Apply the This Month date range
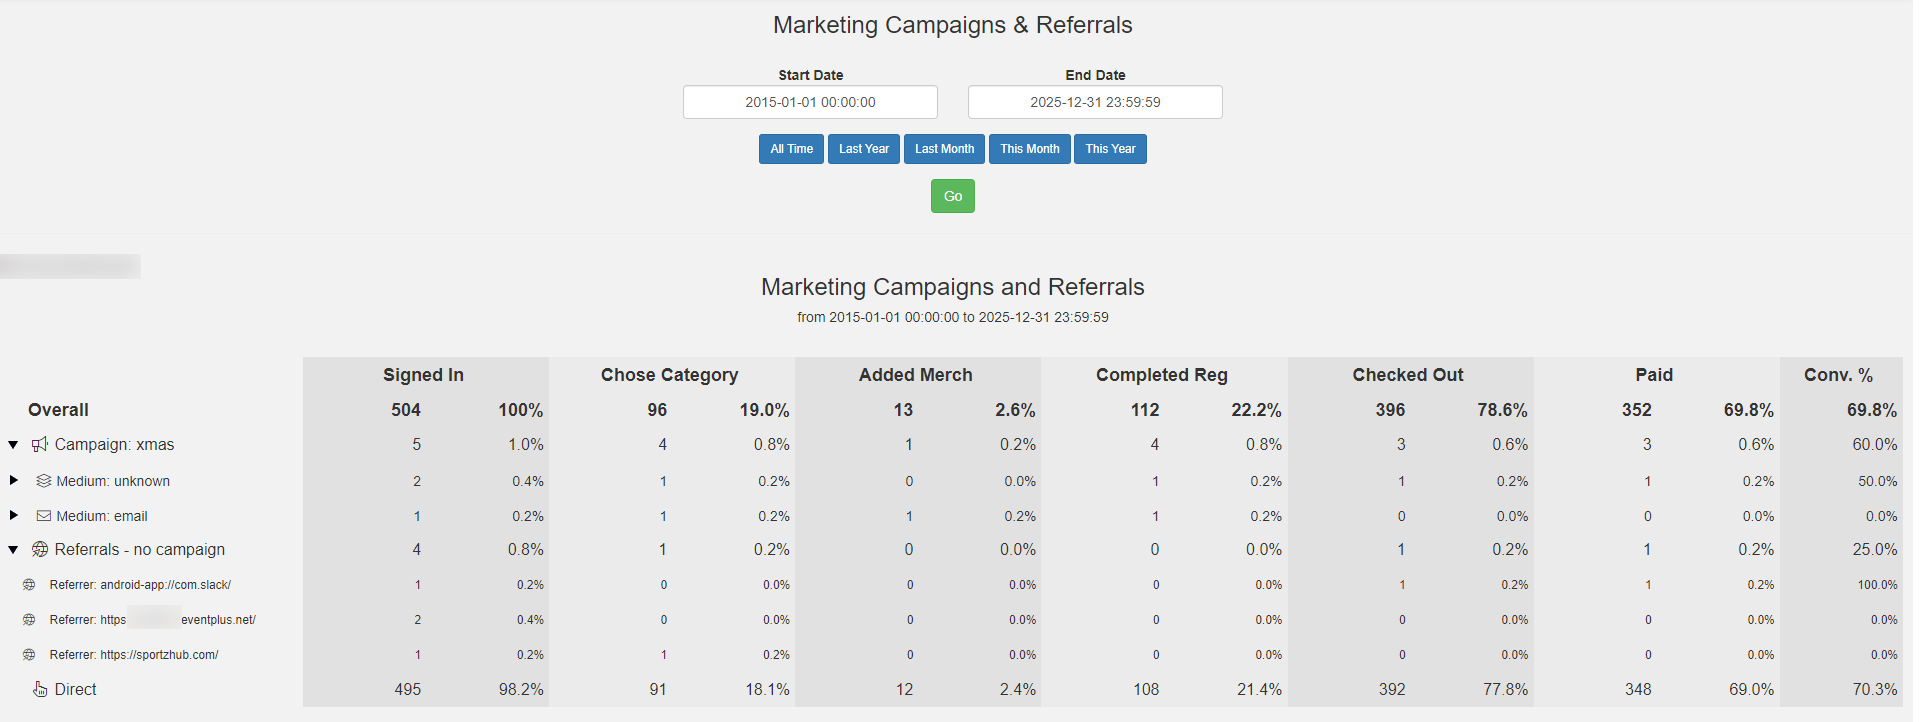The image size is (1927, 722). click(1030, 149)
